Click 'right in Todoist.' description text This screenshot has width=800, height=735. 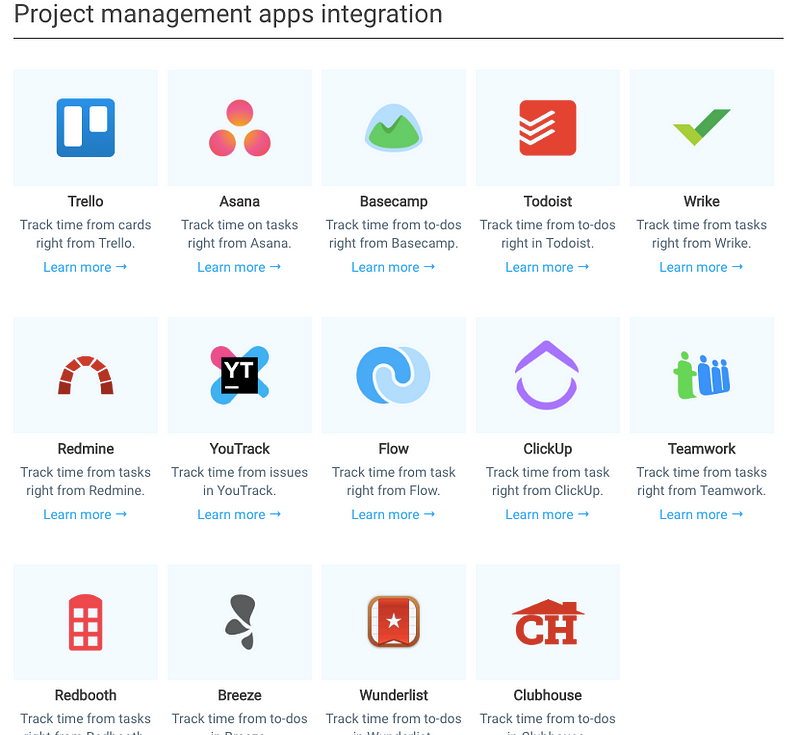pyautogui.click(x=547, y=243)
